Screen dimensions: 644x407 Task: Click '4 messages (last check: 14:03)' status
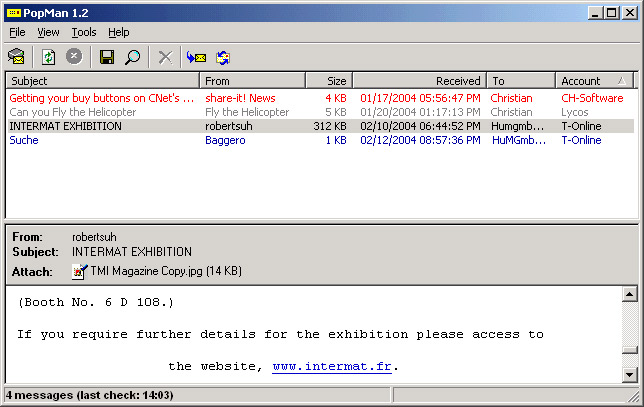point(90,395)
